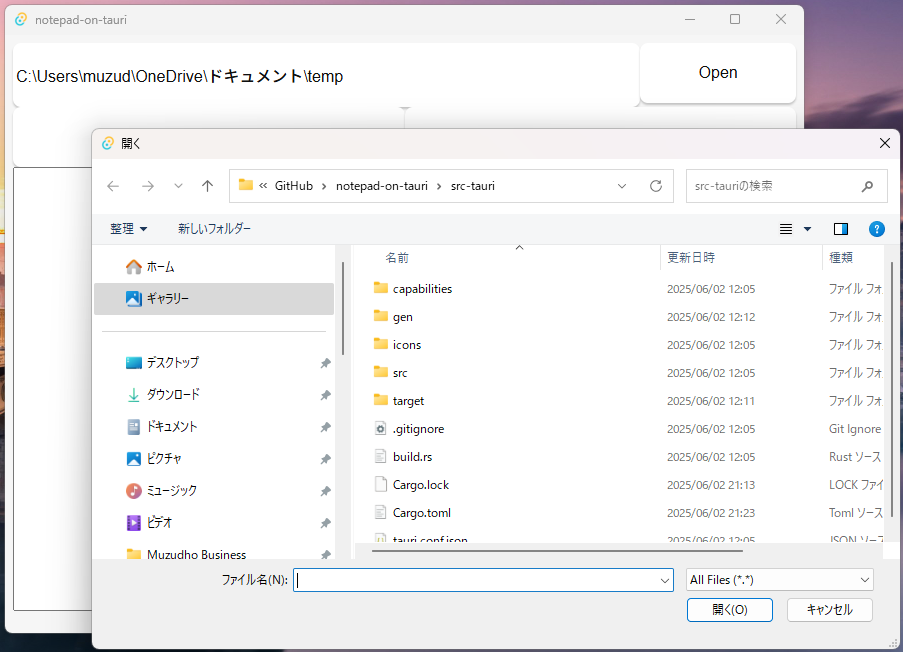This screenshot has height=652, width=903.
Task: Select ギャラリー in the navigation pane
Action: (x=214, y=298)
